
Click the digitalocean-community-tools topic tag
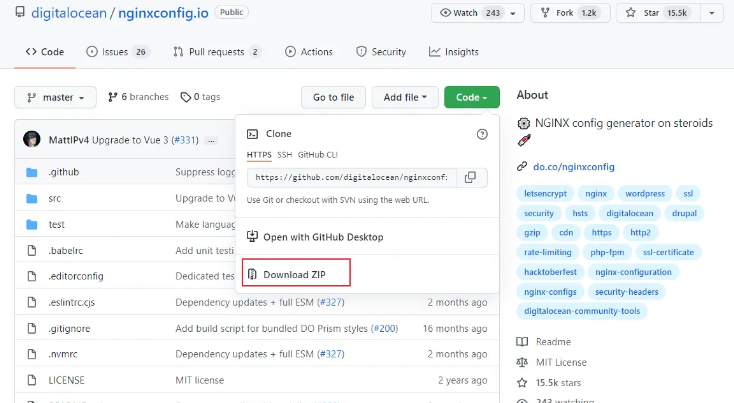pos(582,311)
